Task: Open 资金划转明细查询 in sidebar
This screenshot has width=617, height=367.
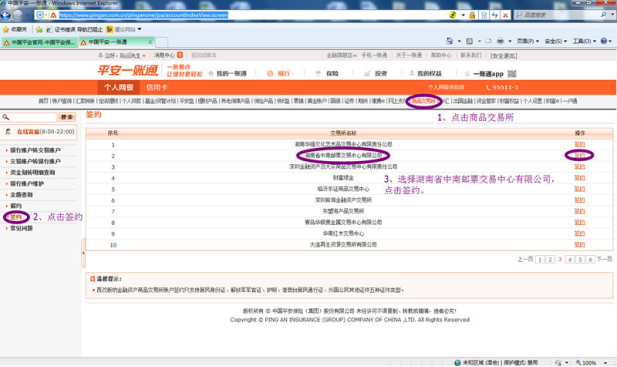Action: pos(33,172)
